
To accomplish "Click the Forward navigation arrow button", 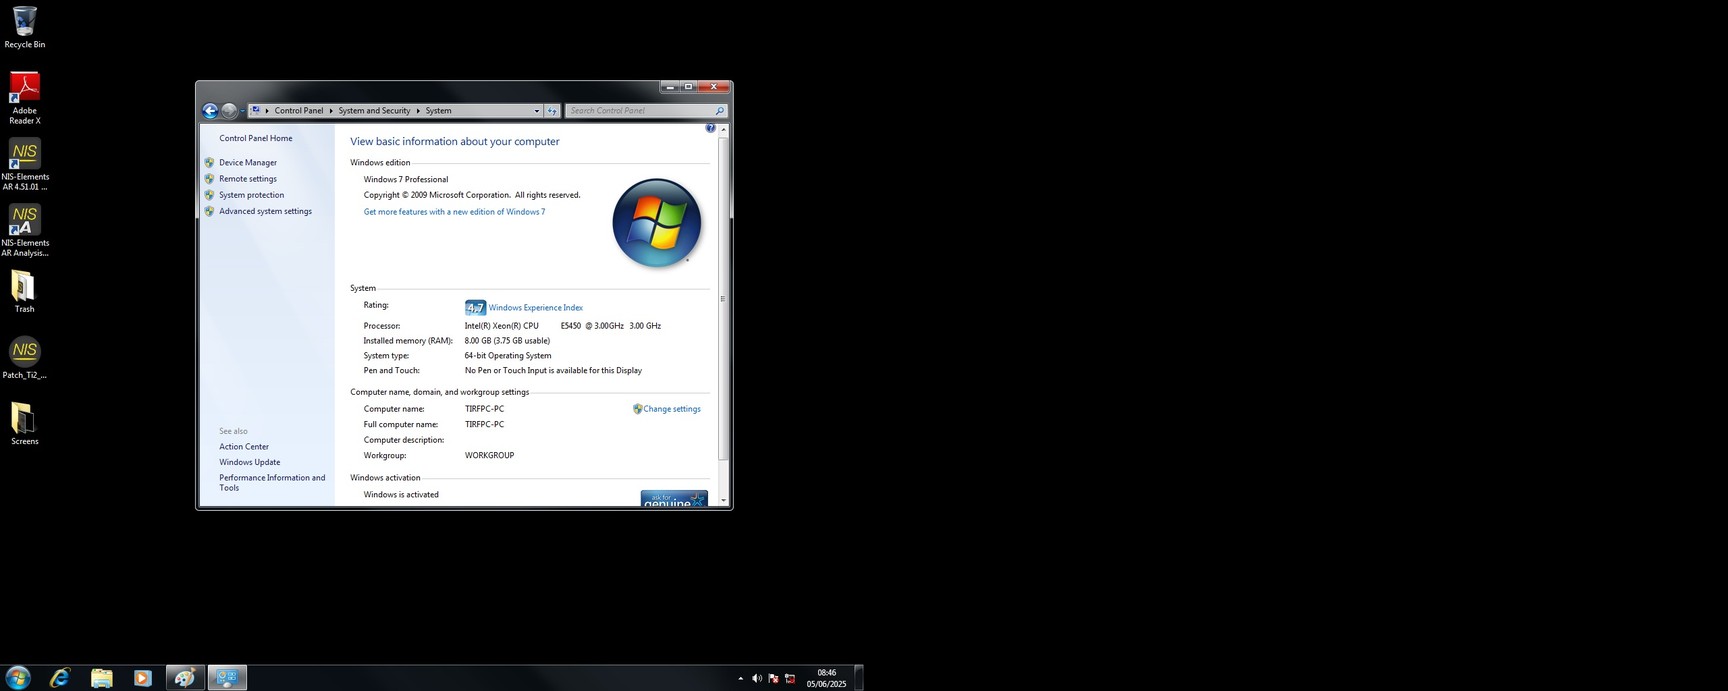I will coord(229,111).
